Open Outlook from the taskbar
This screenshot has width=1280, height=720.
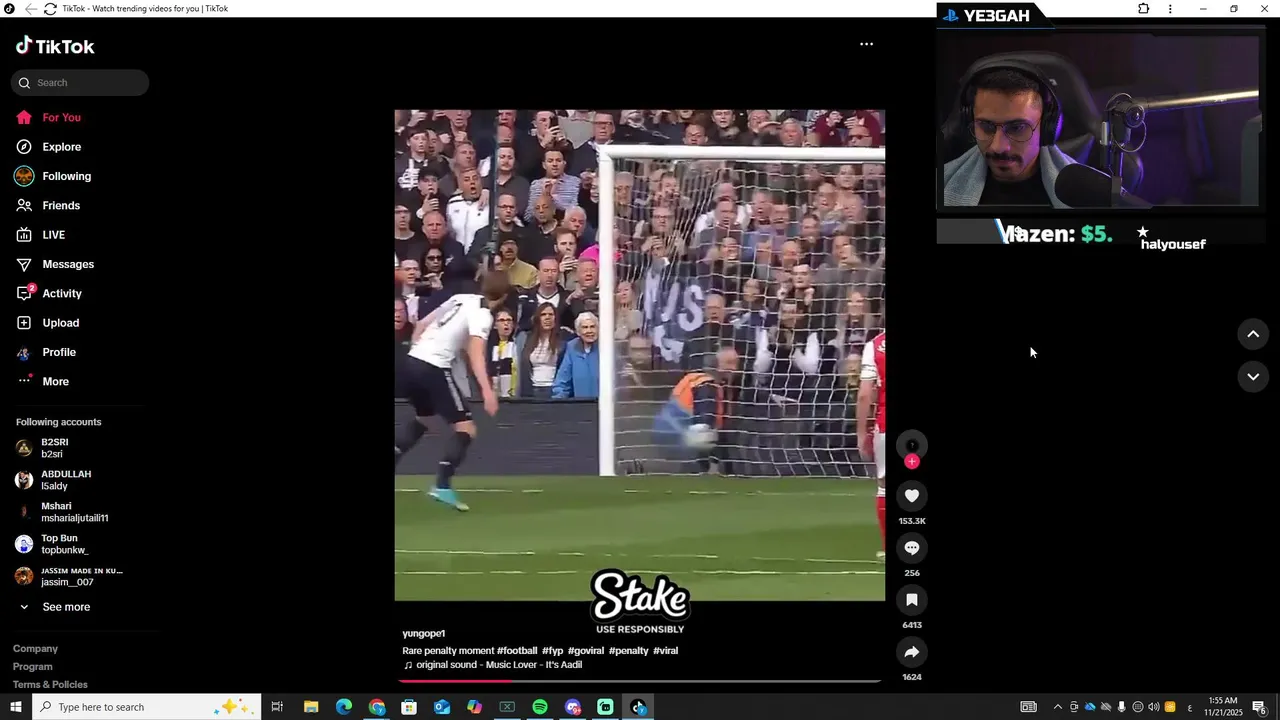click(442, 707)
